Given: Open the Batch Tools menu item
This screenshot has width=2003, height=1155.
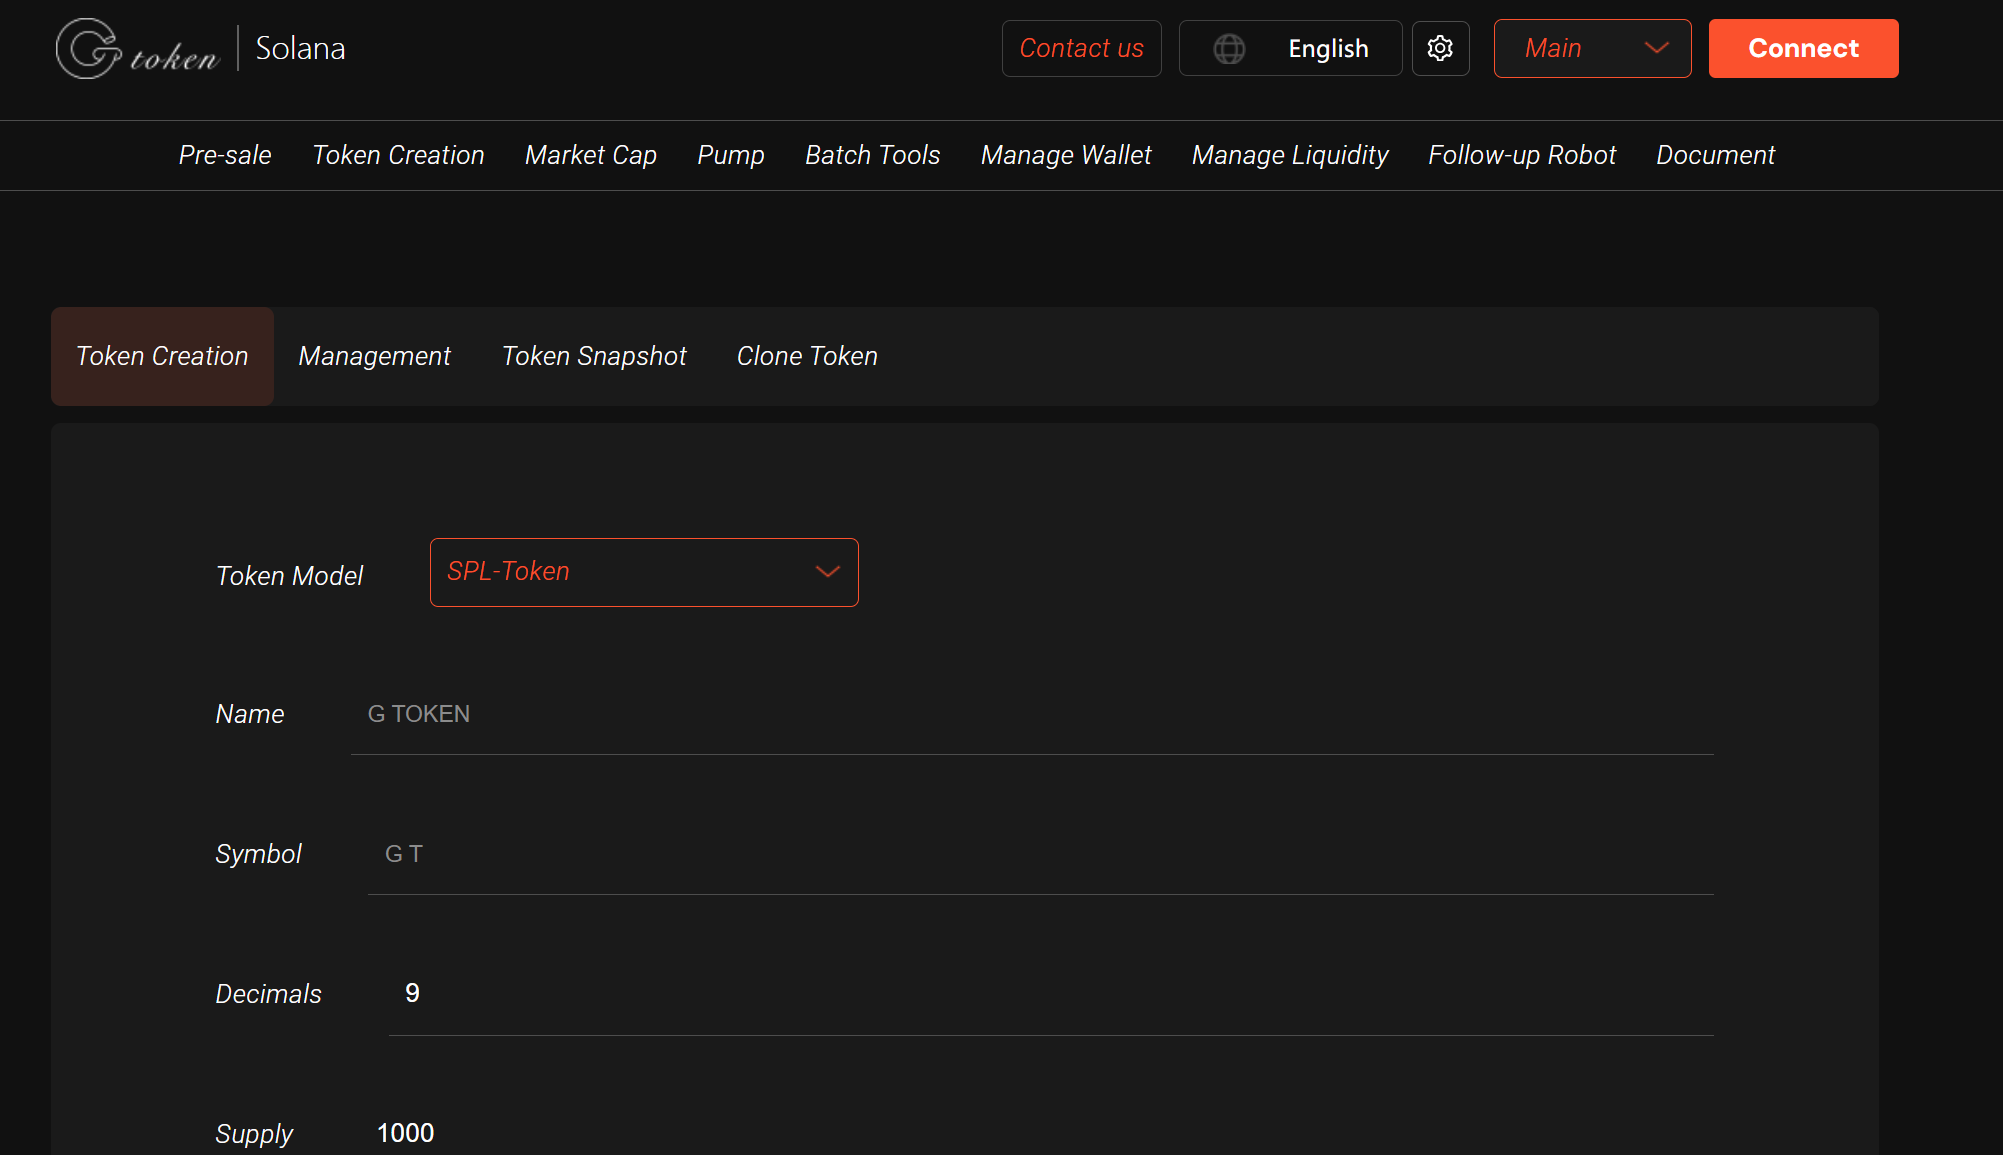Looking at the screenshot, I should 872,155.
